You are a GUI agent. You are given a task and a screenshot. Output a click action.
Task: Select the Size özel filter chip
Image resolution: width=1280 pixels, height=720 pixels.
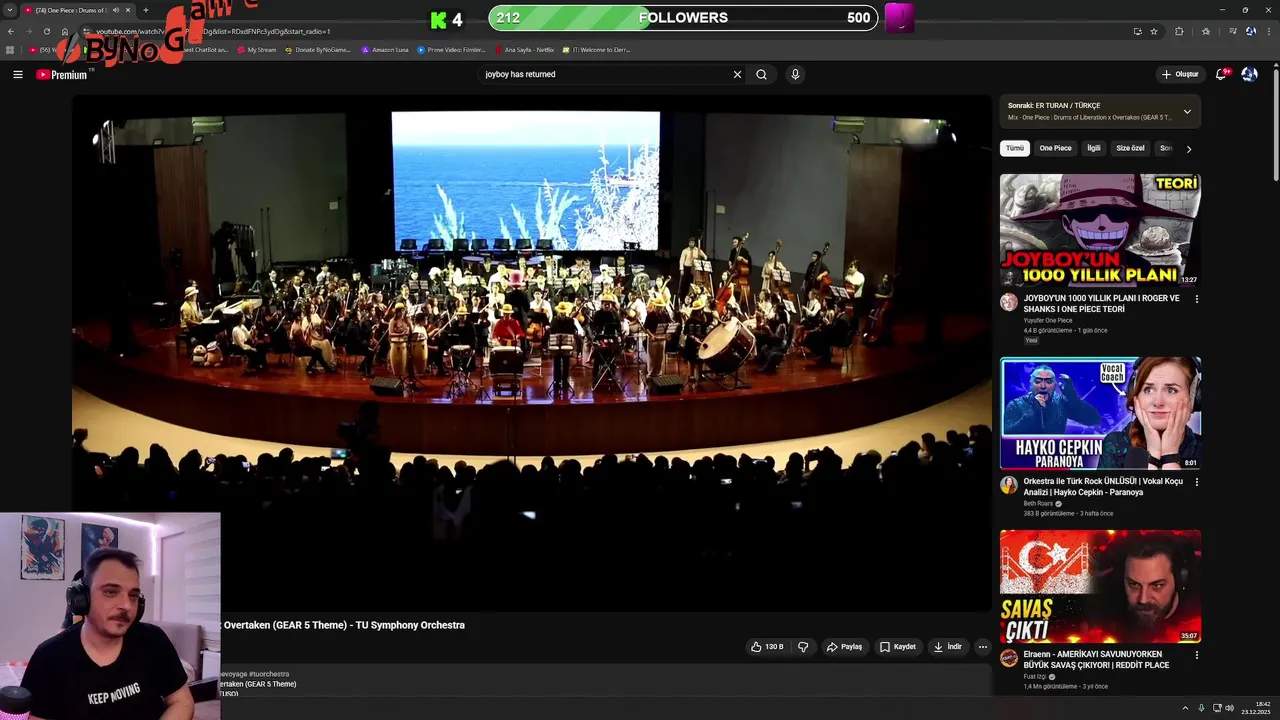click(1130, 148)
